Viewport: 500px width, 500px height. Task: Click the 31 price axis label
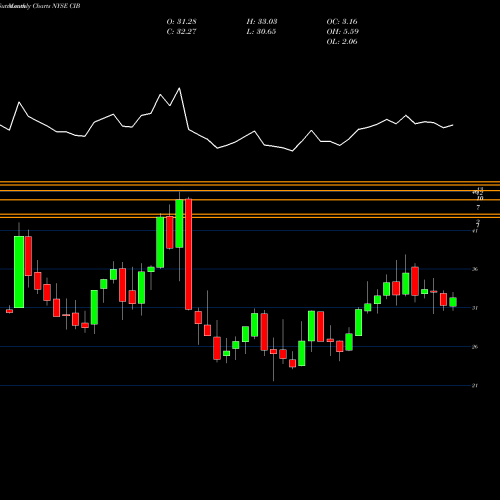pos(475,308)
